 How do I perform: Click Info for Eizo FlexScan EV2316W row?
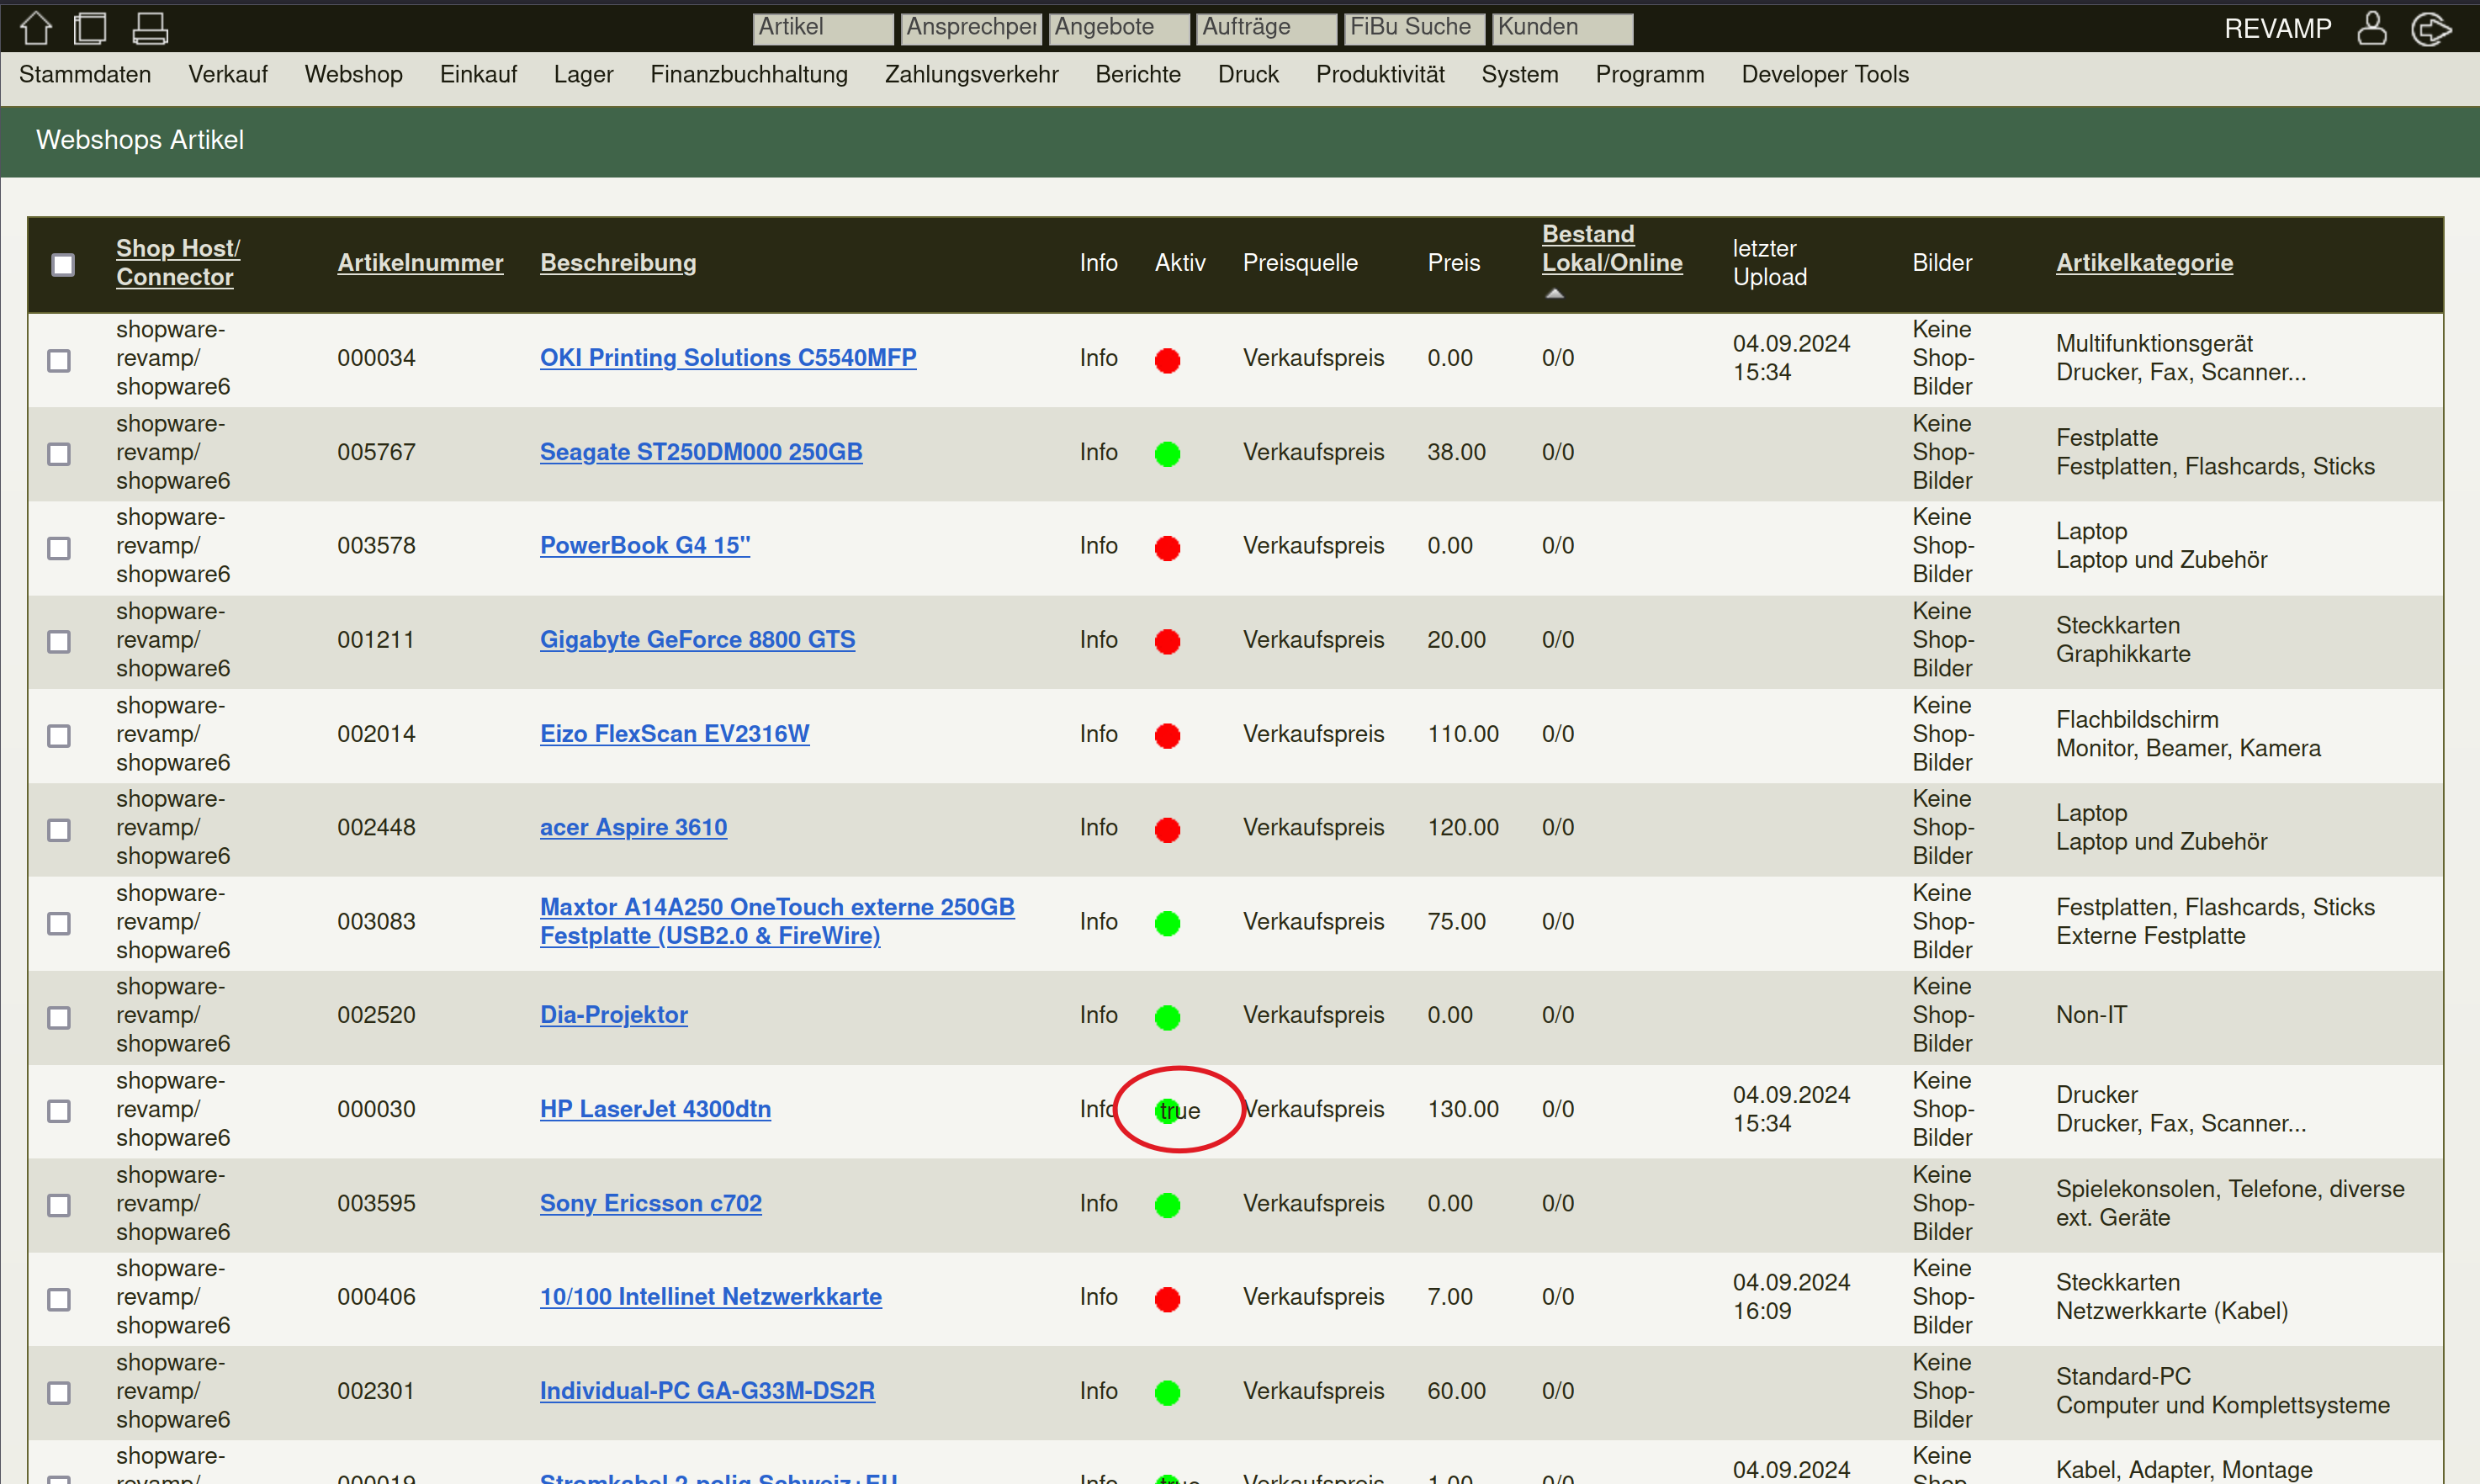tap(1098, 734)
